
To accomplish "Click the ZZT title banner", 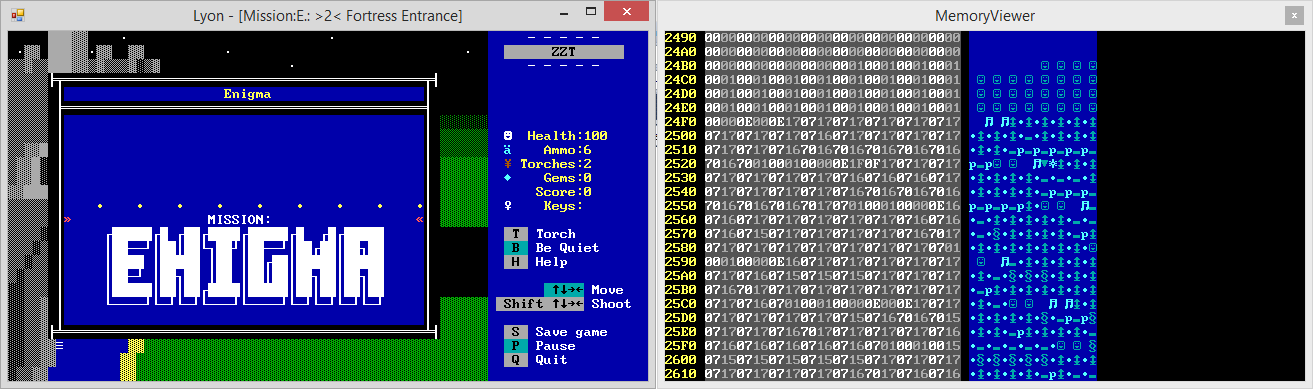I will coord(564,52).
